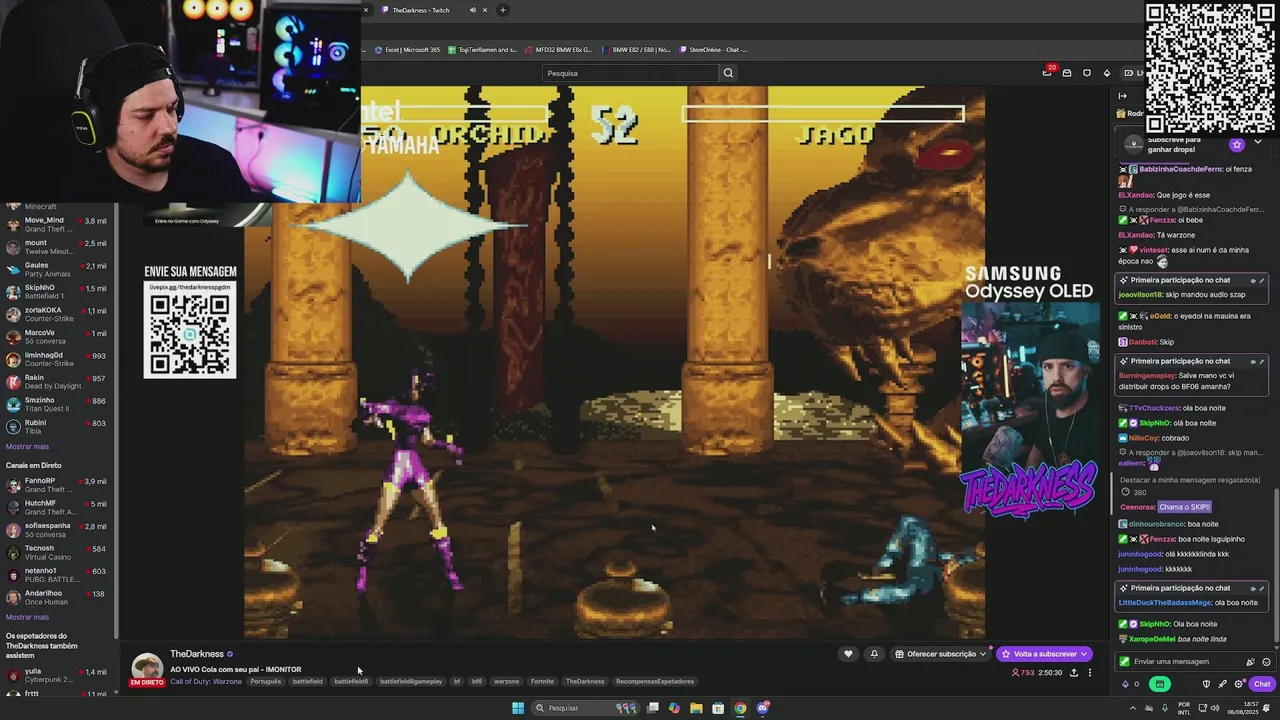Select the warzone tag
The height and width of the screenshot is (720, 1280).
click(507, 681)
